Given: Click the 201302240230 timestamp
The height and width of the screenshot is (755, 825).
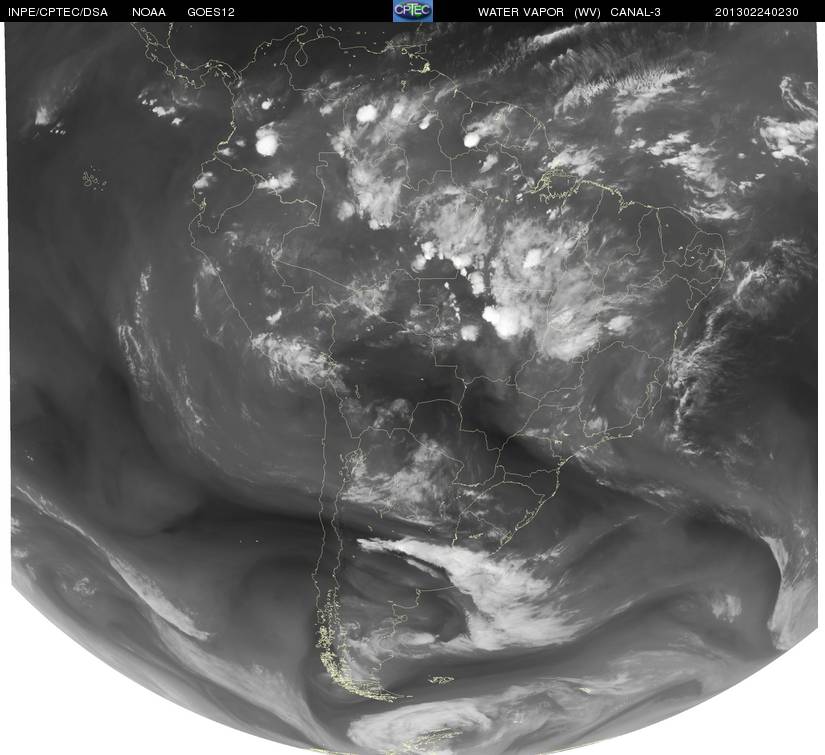Looking at the screenshot, I should 757,12.
